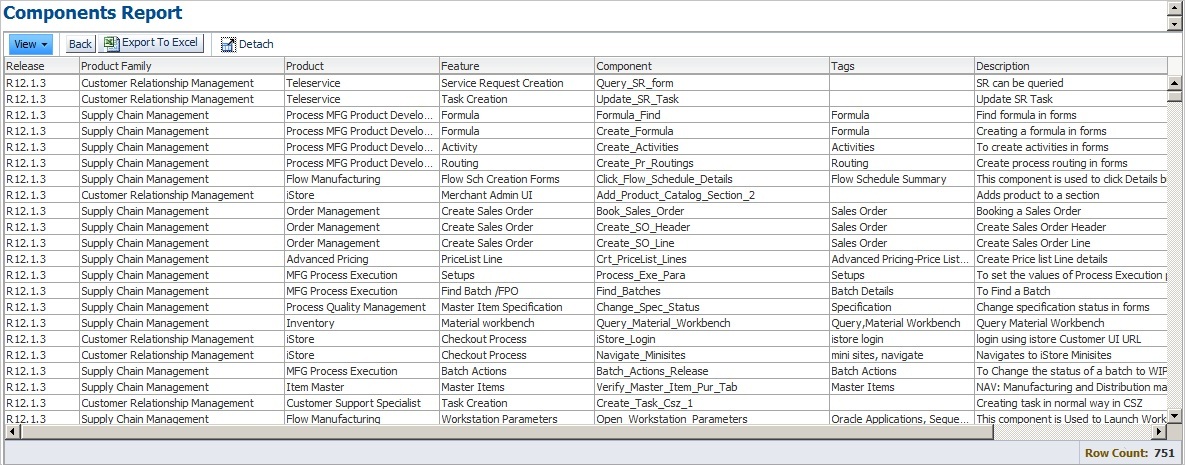Click the table vertical scrollbar up arrow
The image size is (1185, 465).
pyautogui.click(x=1174, y=82)
